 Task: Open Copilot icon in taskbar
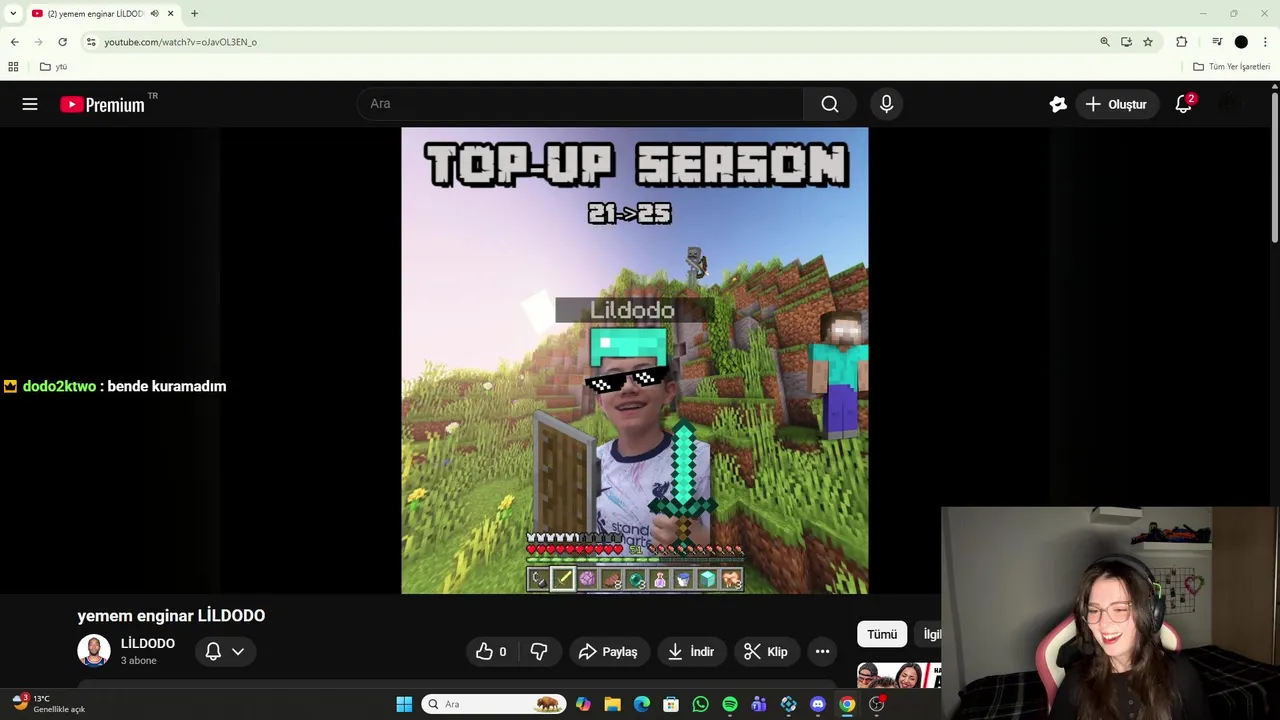tap(583, 704)
